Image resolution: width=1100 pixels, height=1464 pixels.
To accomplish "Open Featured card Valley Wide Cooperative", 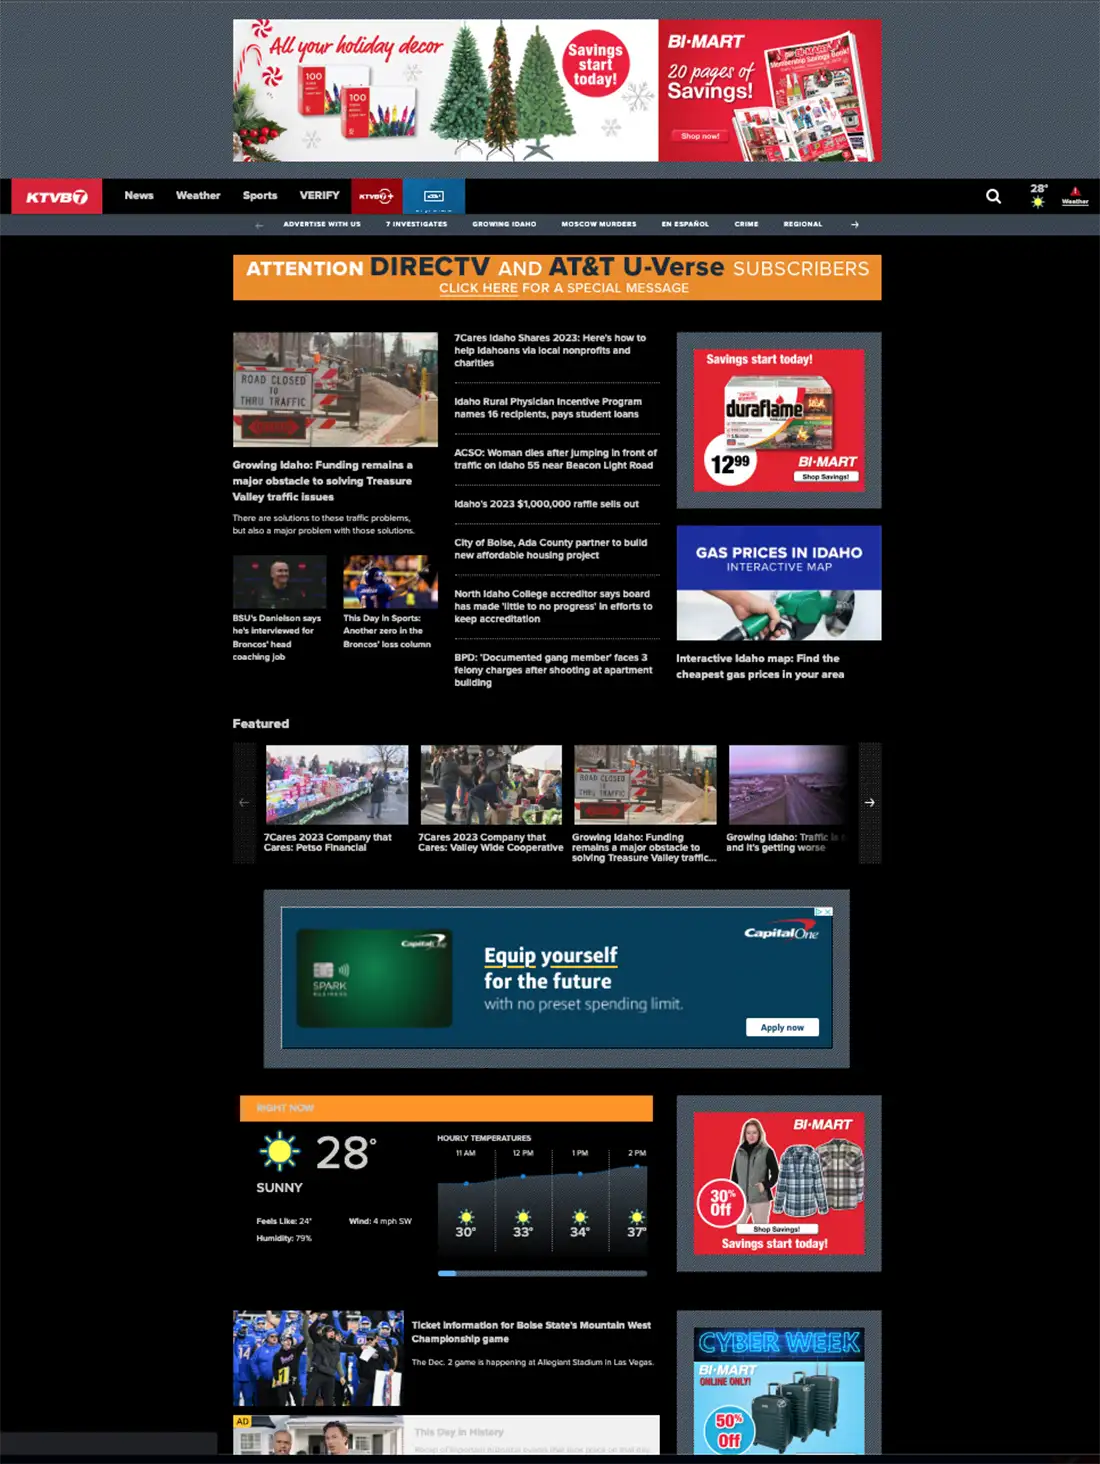I will pos(491,798).
